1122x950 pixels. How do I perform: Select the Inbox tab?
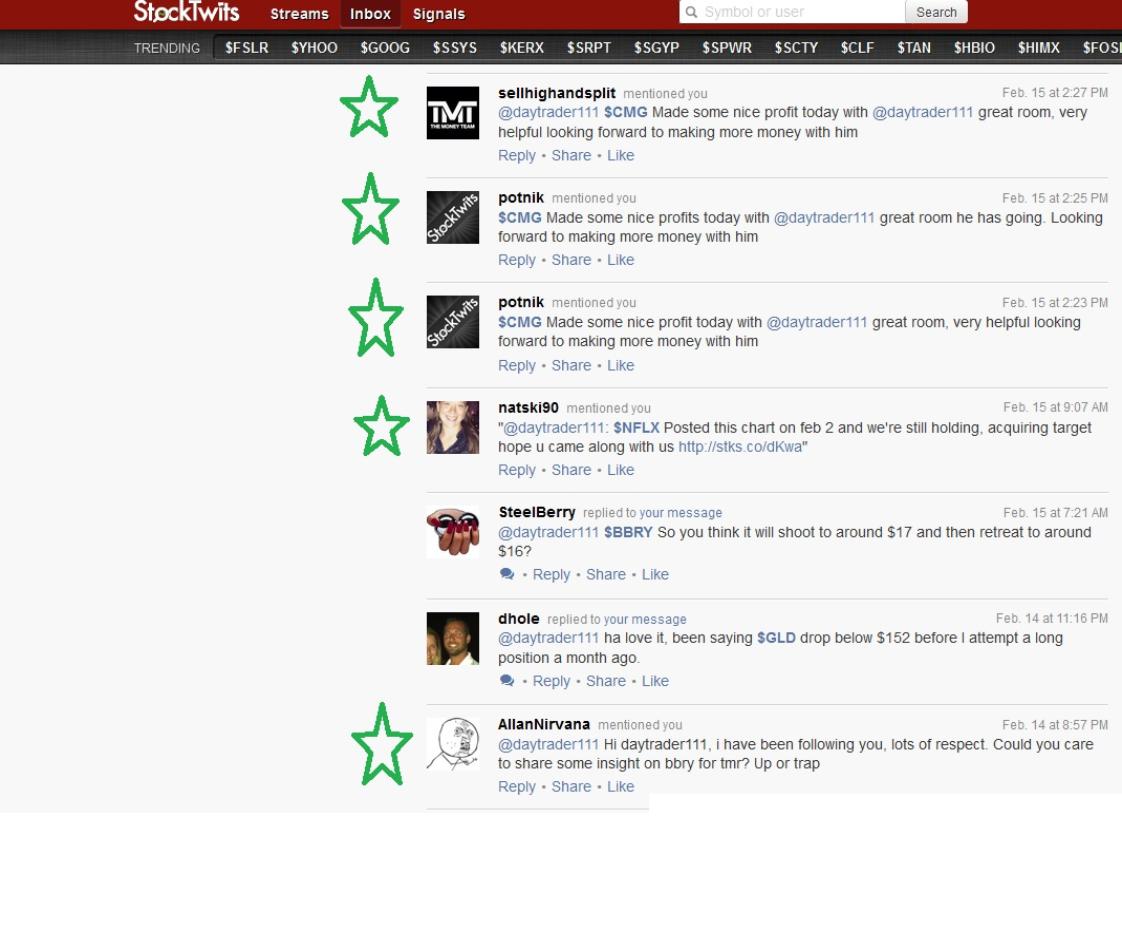click(x=370, y=14)
